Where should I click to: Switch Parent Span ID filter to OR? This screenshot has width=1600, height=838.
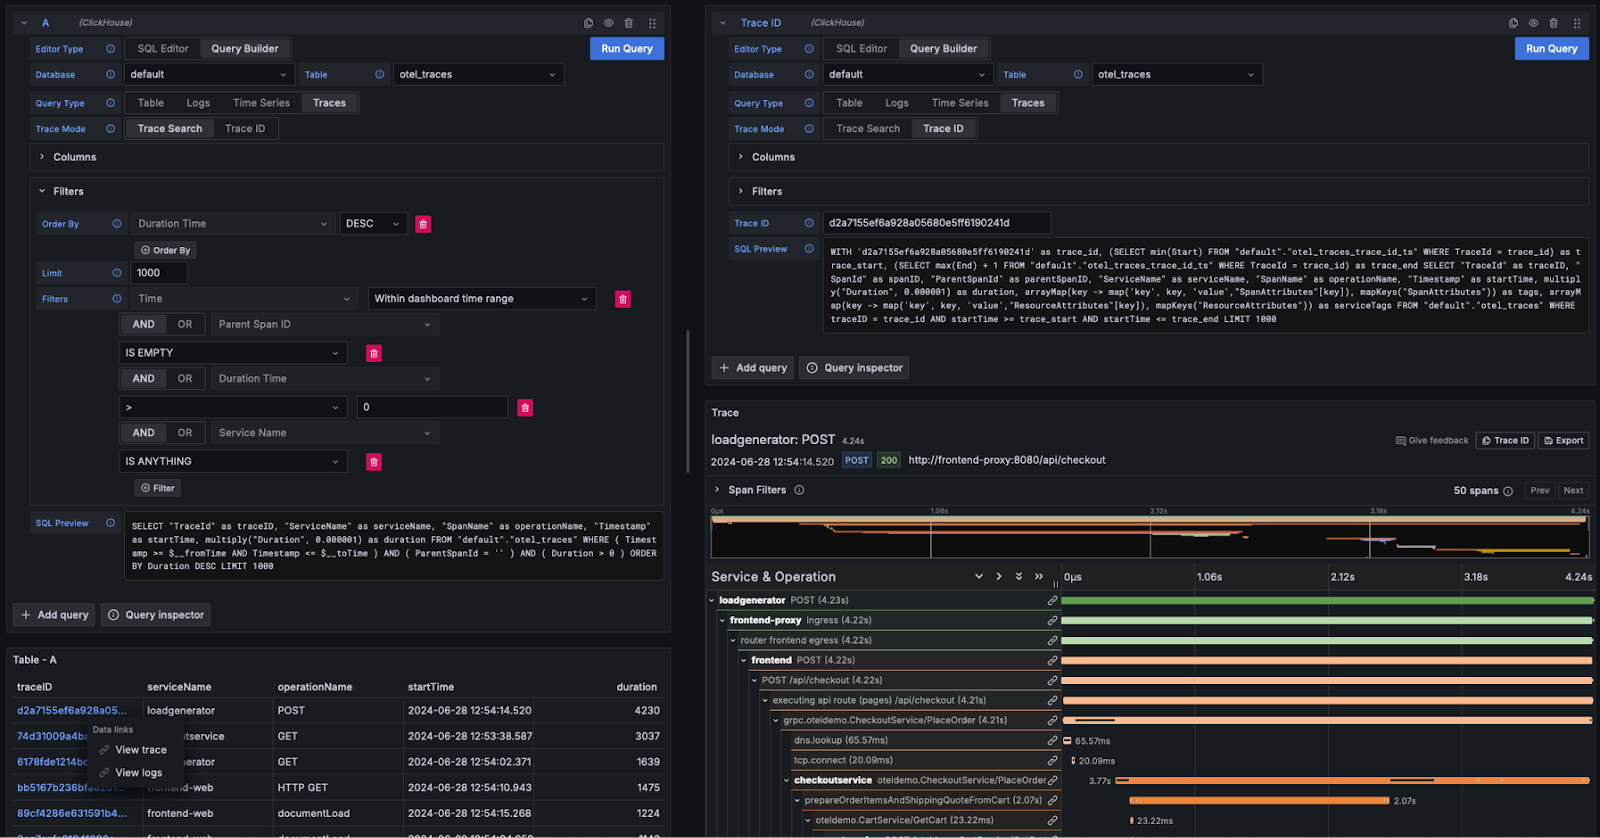tap(185, 324)
